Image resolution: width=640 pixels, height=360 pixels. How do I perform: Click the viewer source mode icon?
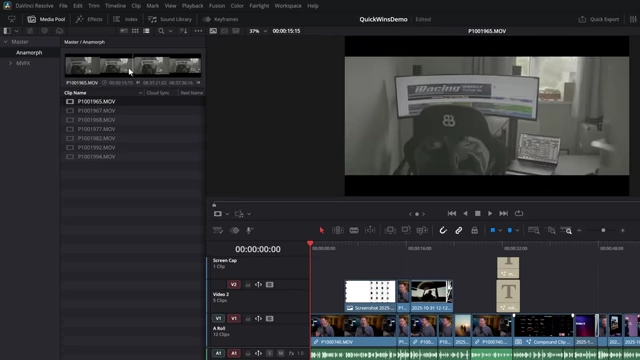[x=213, y=31]
